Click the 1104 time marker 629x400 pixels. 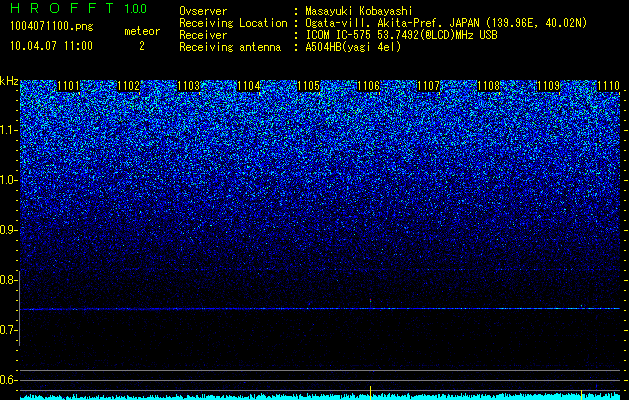pos(248,86)
